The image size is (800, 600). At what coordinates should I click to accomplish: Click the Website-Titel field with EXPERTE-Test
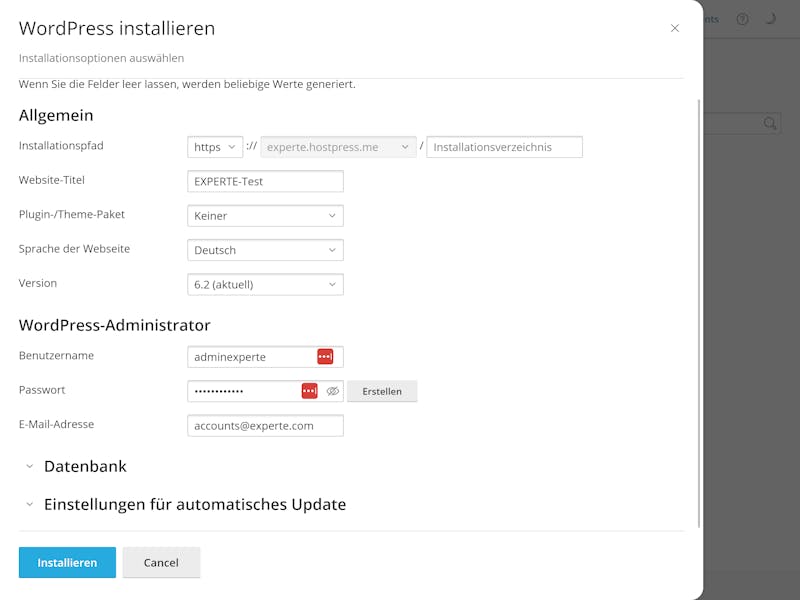coord(265,181)
